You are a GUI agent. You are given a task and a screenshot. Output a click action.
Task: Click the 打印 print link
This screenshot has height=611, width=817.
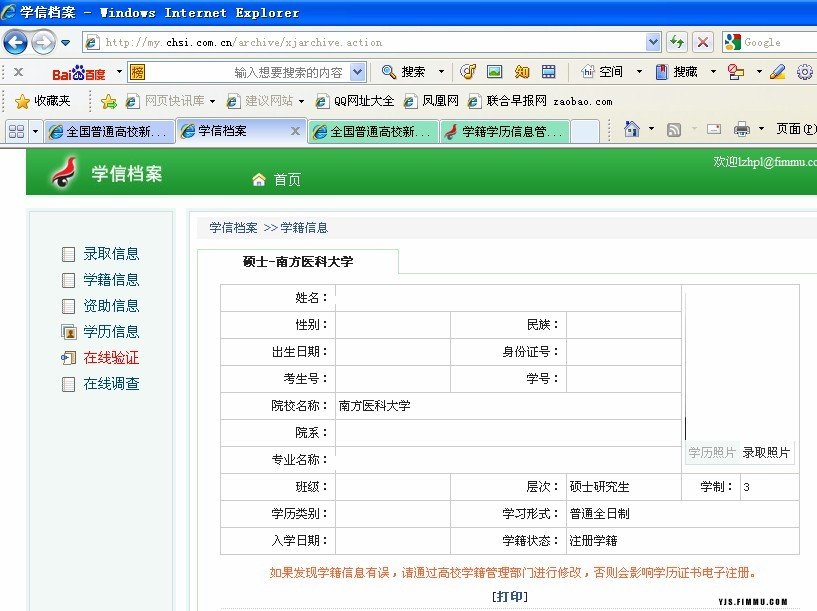510,597
